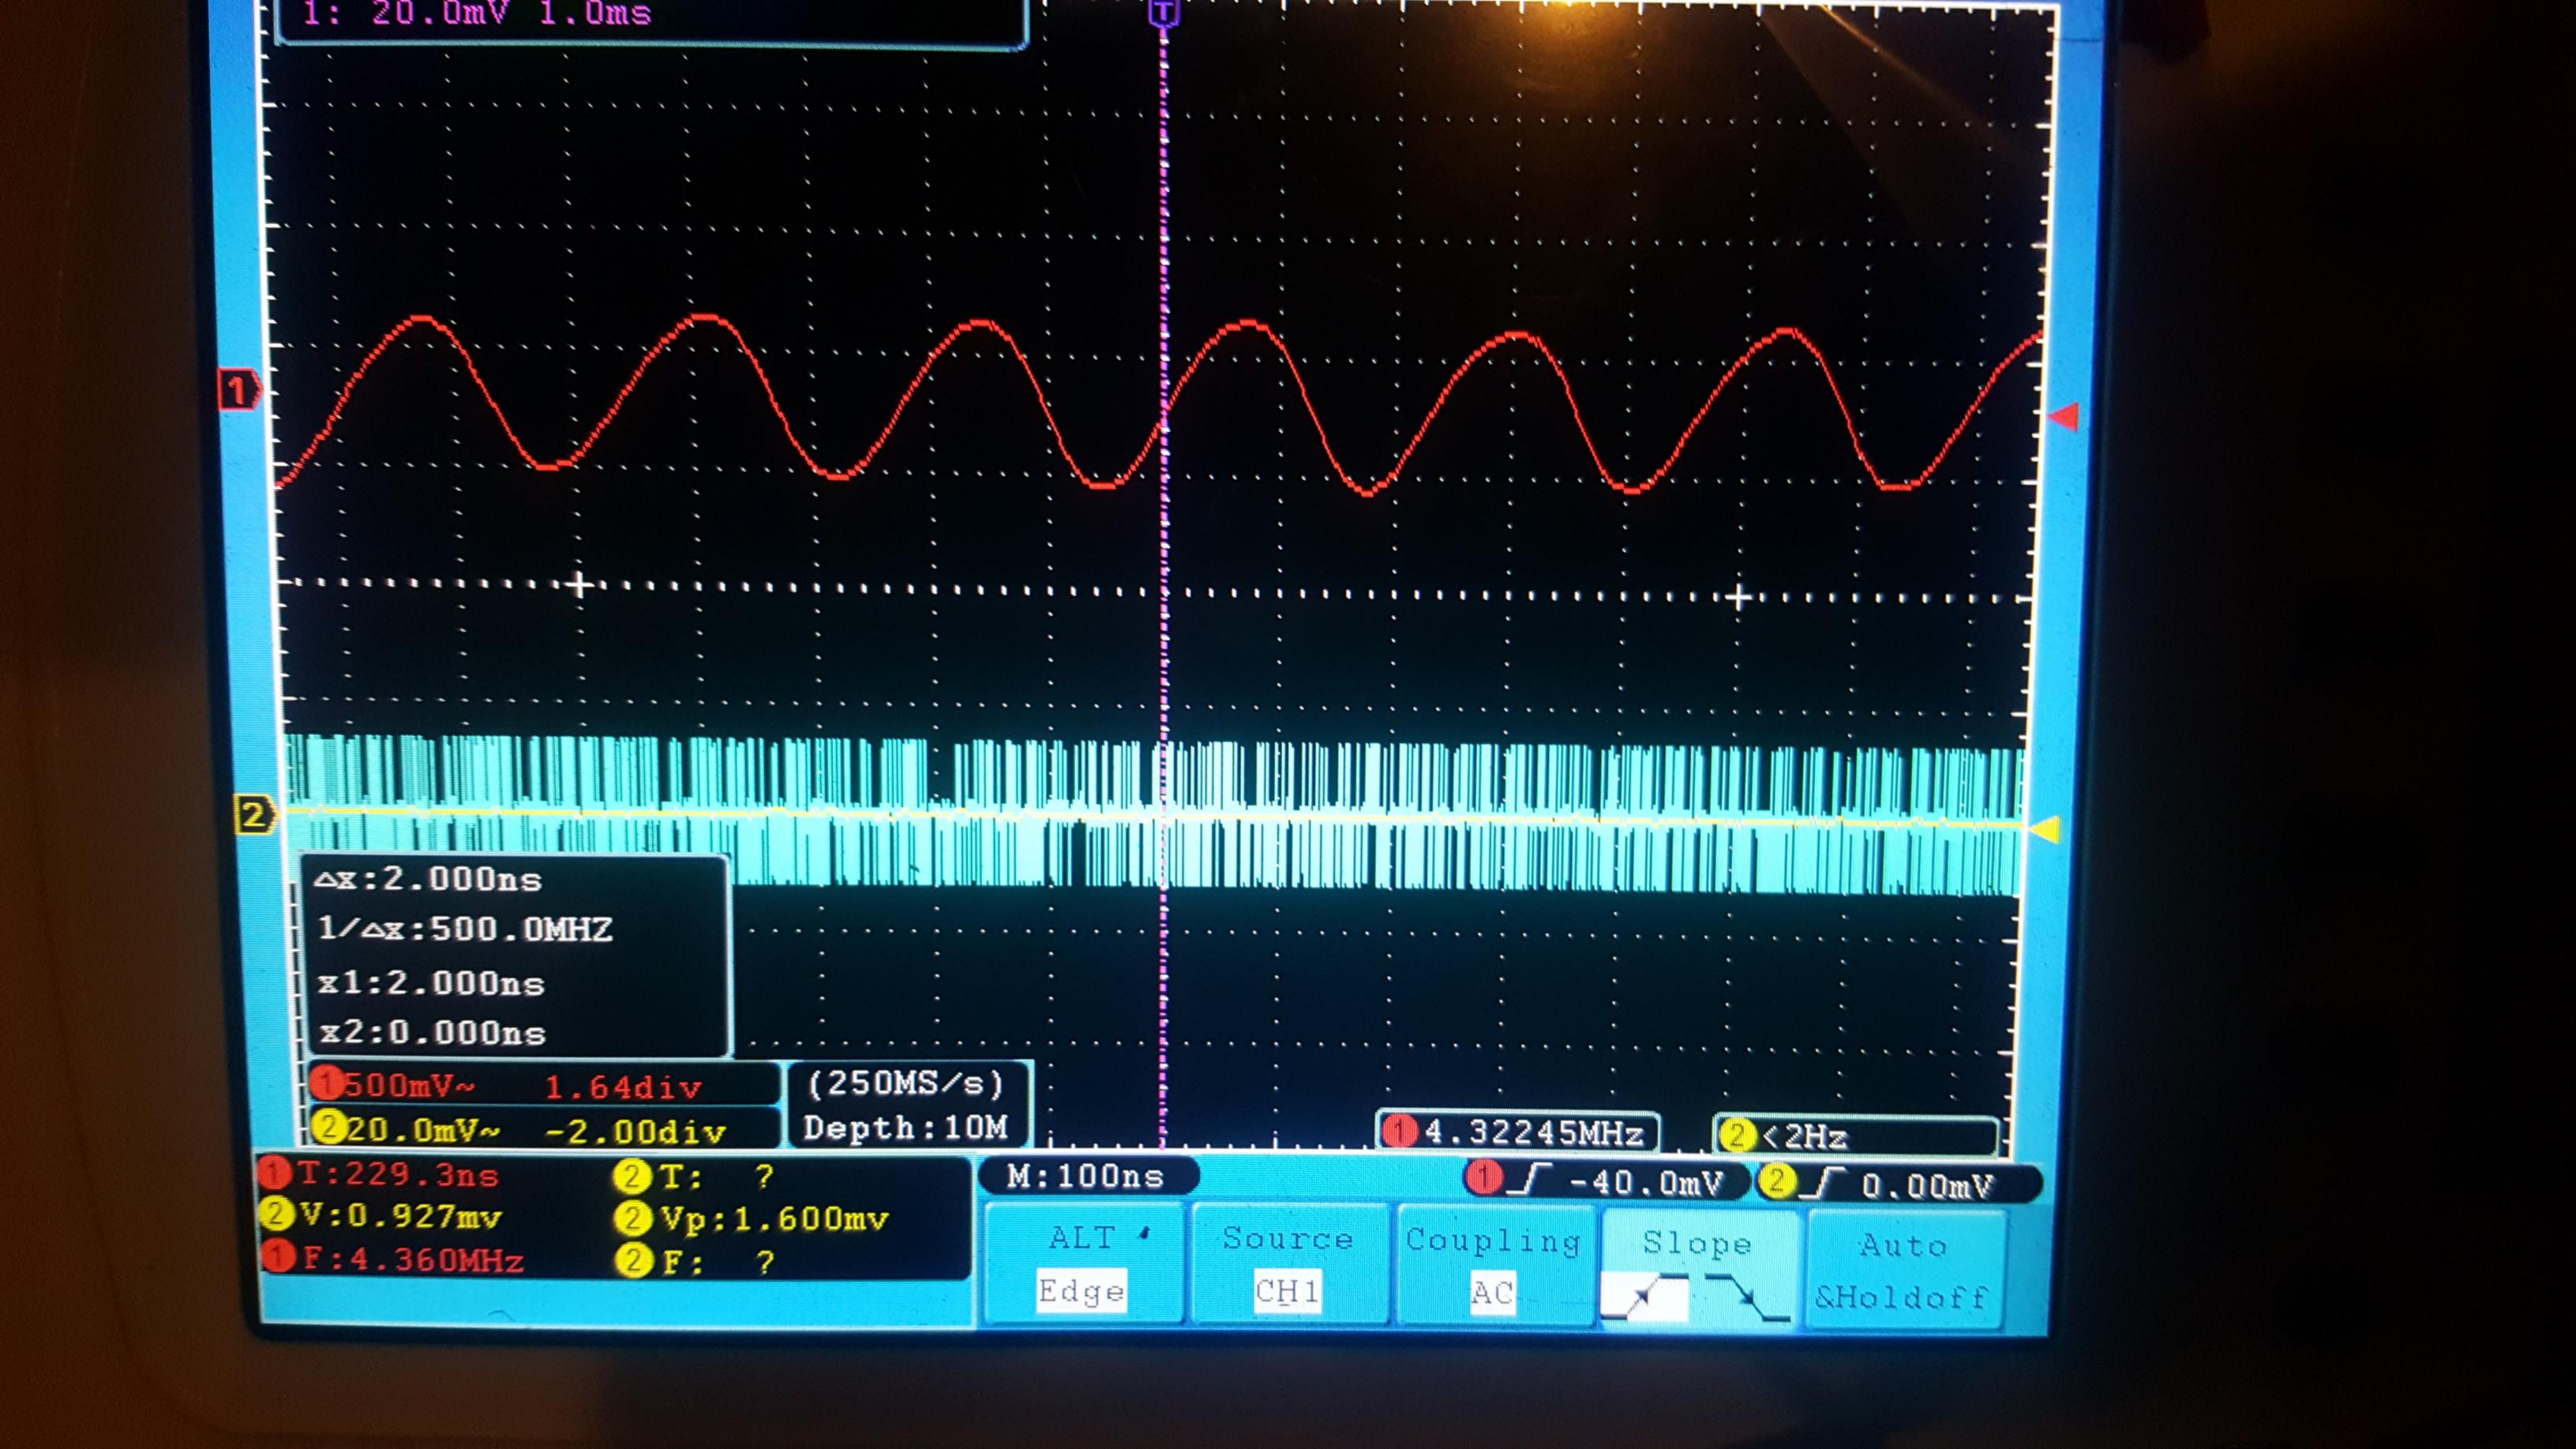Select rising edge slope icon
Screen dimensions: 2576x1449
click(1644, 1297)
